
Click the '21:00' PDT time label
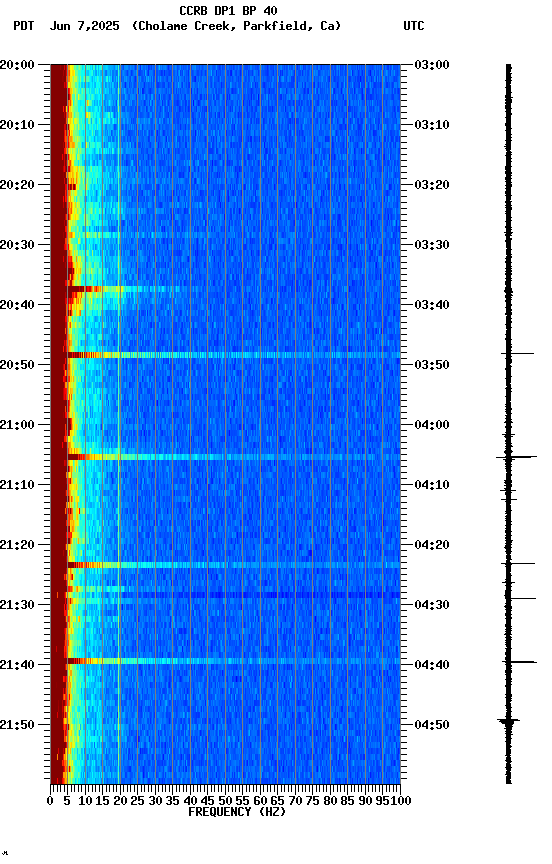17,425
